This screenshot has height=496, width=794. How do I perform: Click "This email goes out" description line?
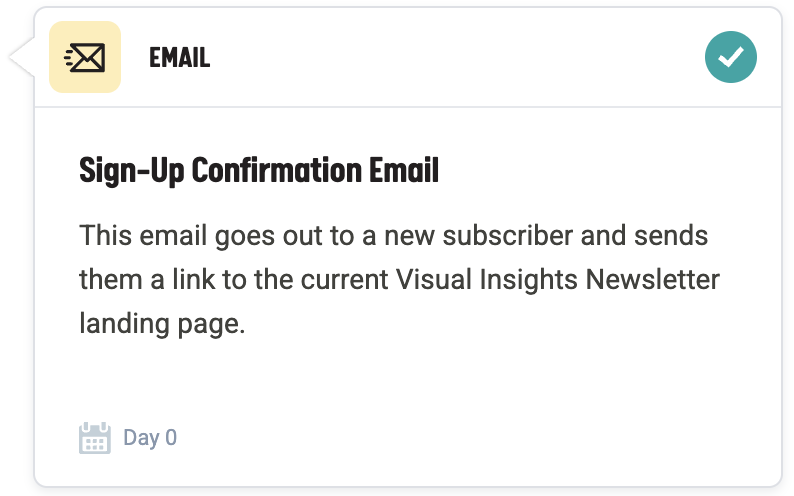pos(200,237)
